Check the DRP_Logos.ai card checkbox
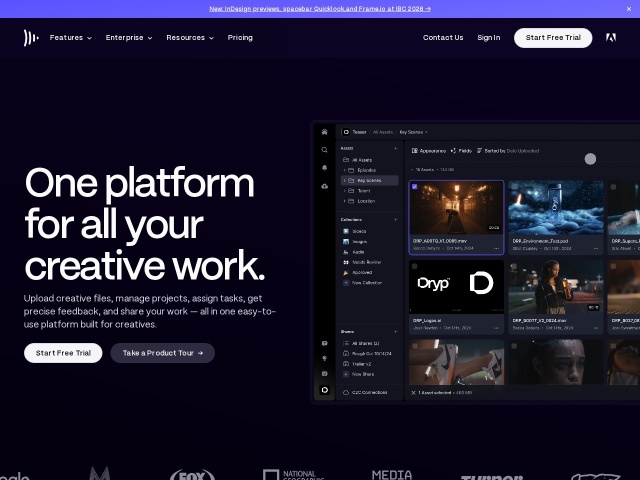The width and height of the screenshot is (640, 480). pyautogui.click(x=415, y=266)
